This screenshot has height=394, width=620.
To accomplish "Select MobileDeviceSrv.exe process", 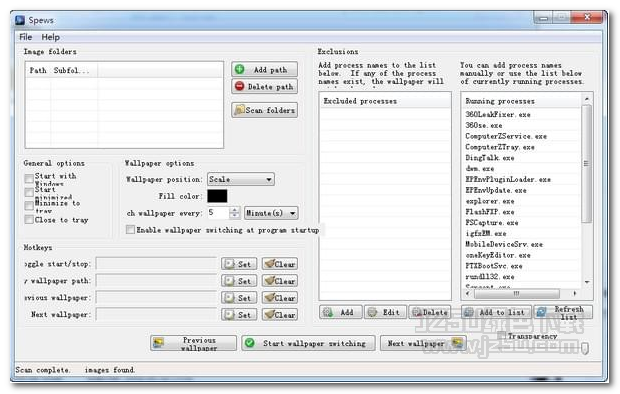I will point(504,244).
